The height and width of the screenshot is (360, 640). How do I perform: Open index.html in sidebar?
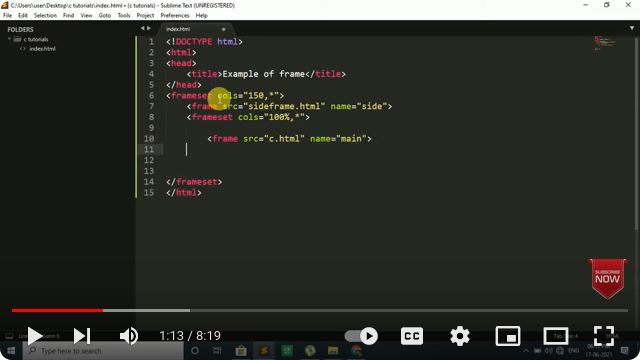(x=42, y=49)
